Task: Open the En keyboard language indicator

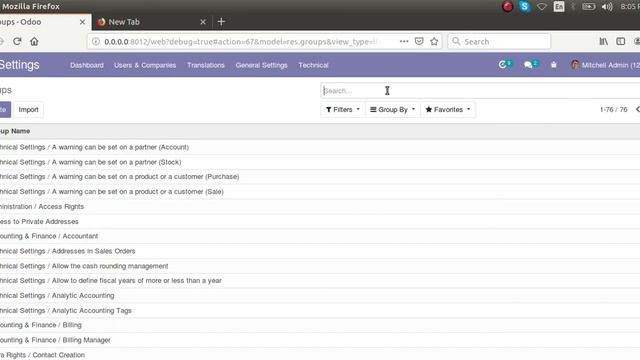Action: 559,7
